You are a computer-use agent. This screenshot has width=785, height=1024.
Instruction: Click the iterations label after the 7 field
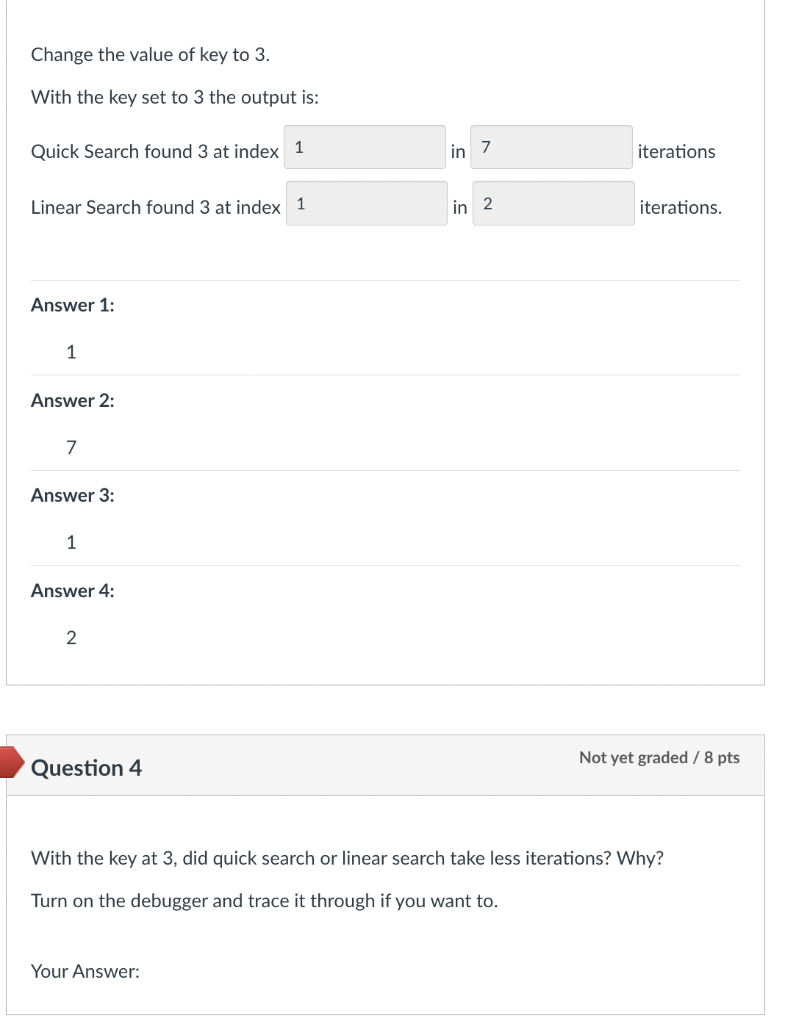pyautogui.click(x=676, y=151)
